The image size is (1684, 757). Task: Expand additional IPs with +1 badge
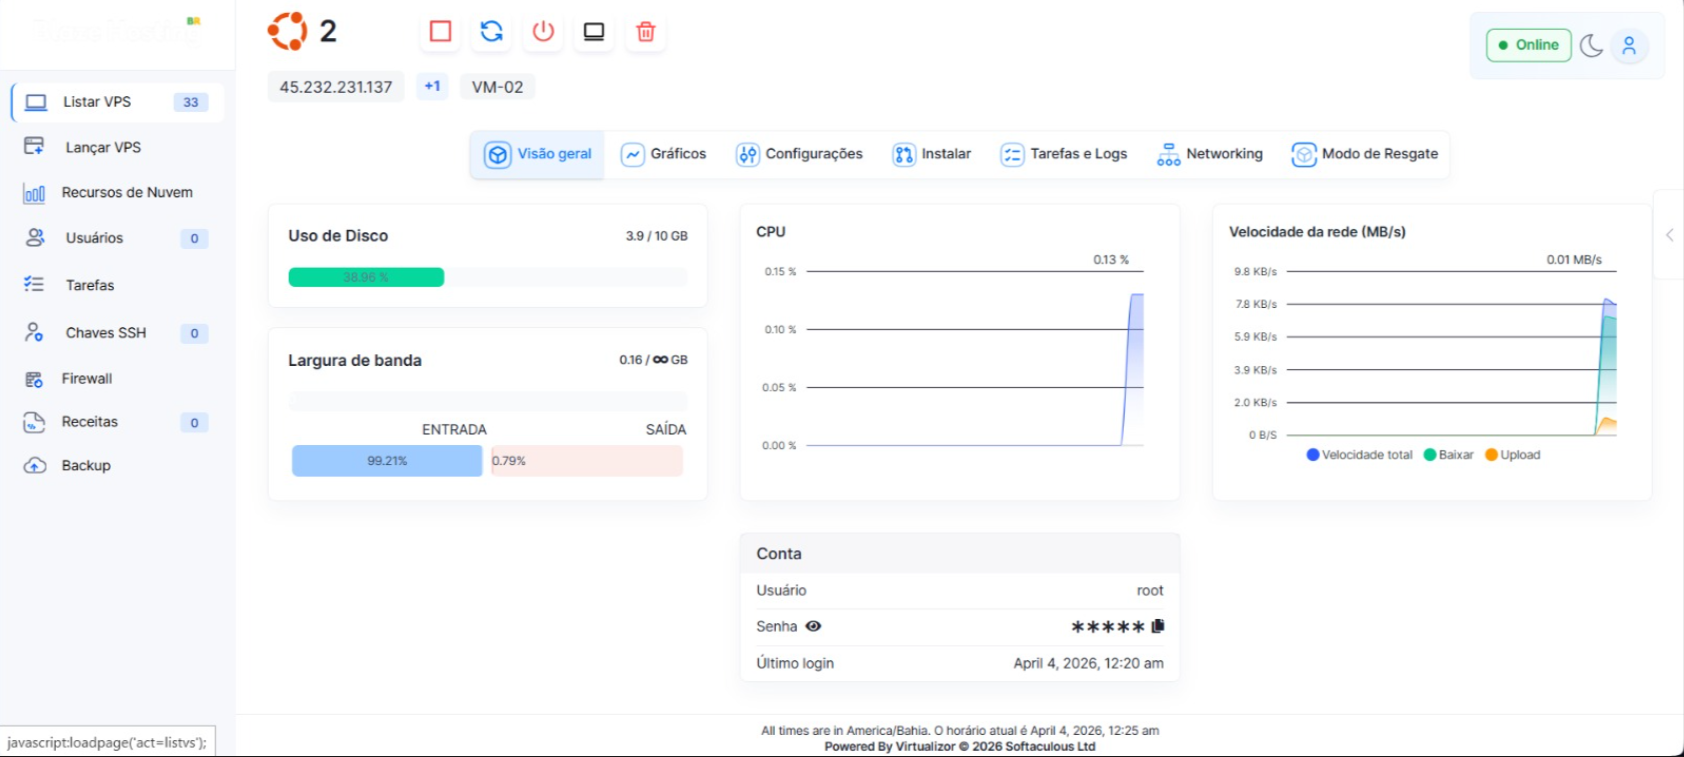coord(432,87)
